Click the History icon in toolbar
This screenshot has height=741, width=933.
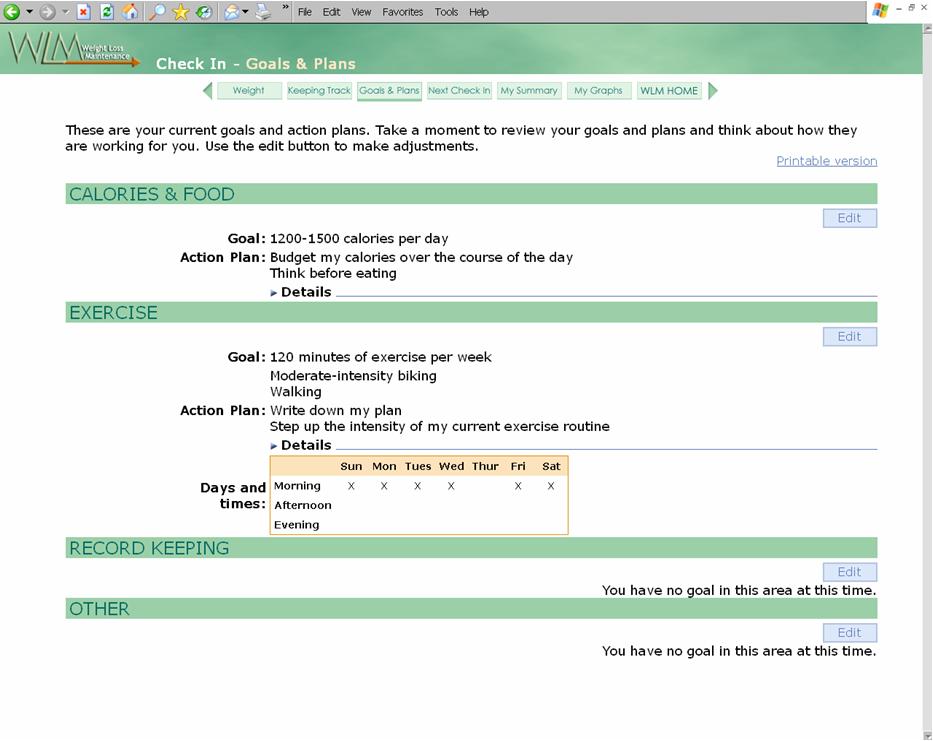(x=204, y=12)
